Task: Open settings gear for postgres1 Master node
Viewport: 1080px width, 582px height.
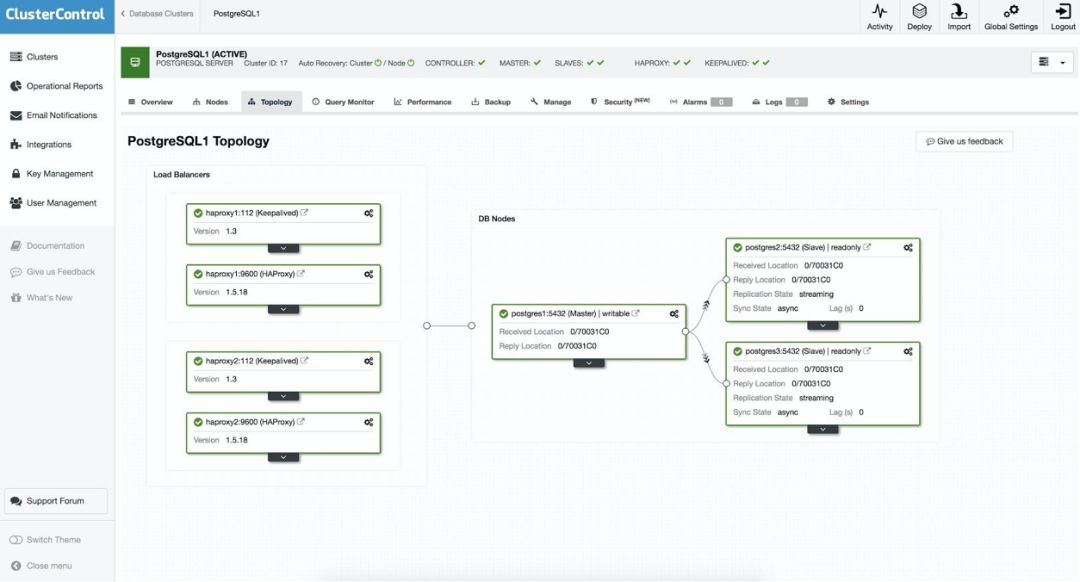Action: tap(674, 314)
